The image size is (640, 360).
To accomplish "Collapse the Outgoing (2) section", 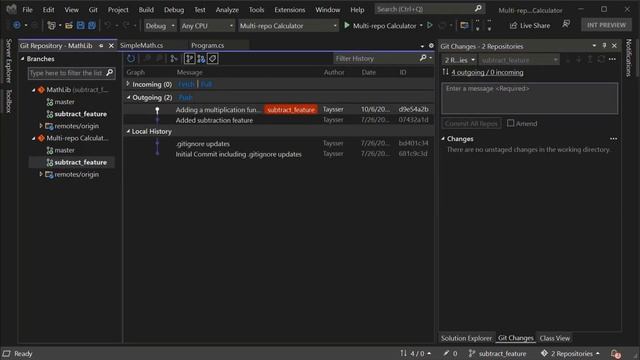I will (x=128, y=98).
